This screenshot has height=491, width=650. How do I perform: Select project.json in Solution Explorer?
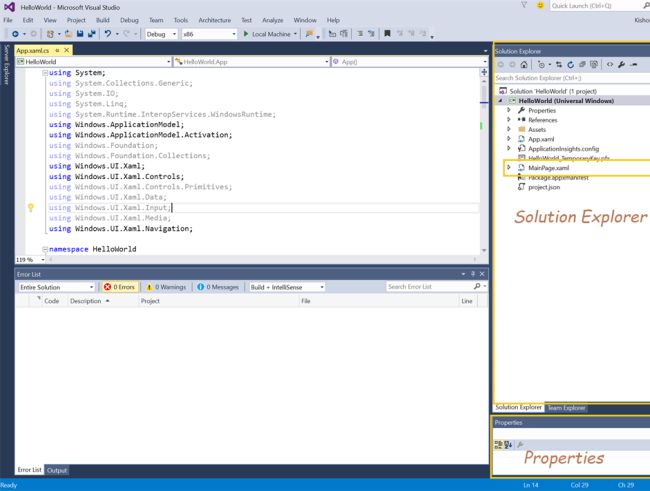click(x=544, y=187)
